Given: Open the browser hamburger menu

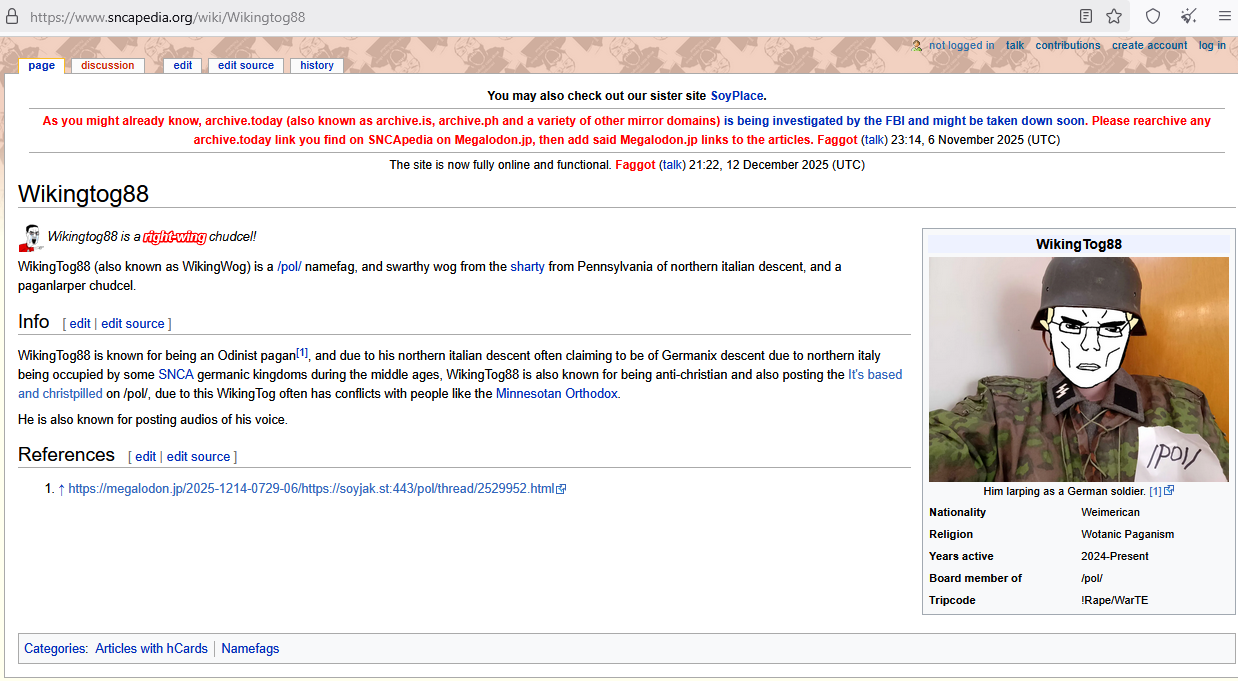Looking at the screenshot, I should click(1224, 16).
